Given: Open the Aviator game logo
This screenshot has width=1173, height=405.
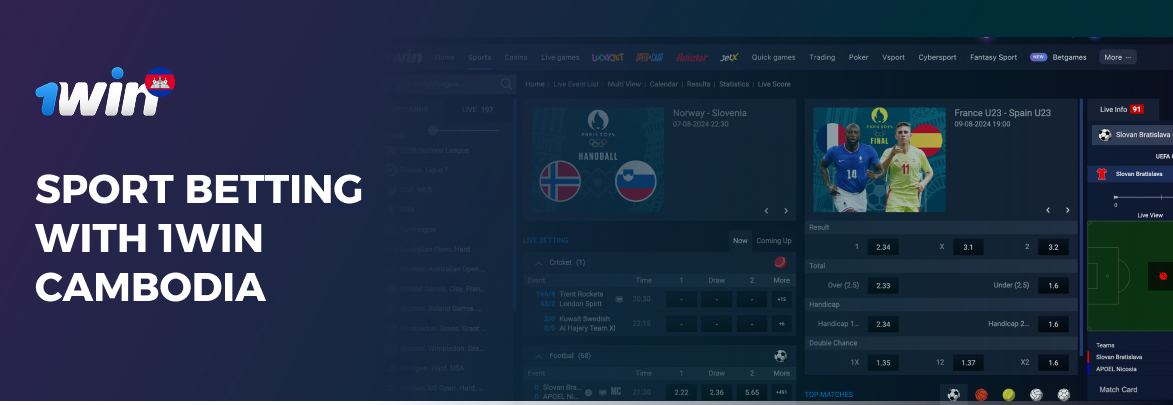Looking at the screenshot, I should tap(691, 58).
